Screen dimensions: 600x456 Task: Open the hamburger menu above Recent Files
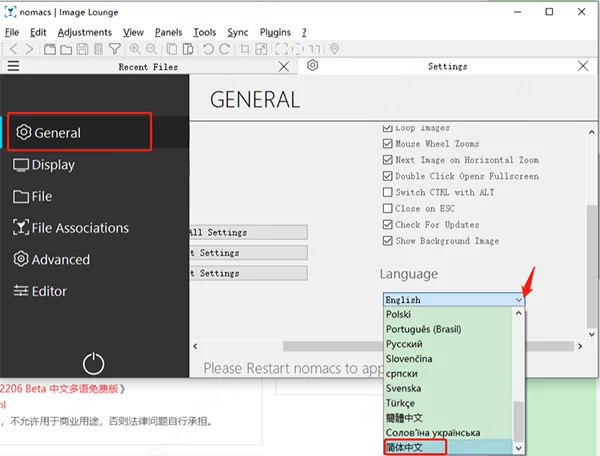click(13, 66)
